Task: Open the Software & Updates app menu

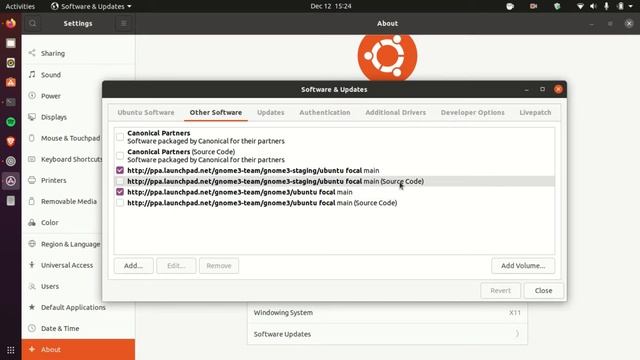Action: click(91, 6)
